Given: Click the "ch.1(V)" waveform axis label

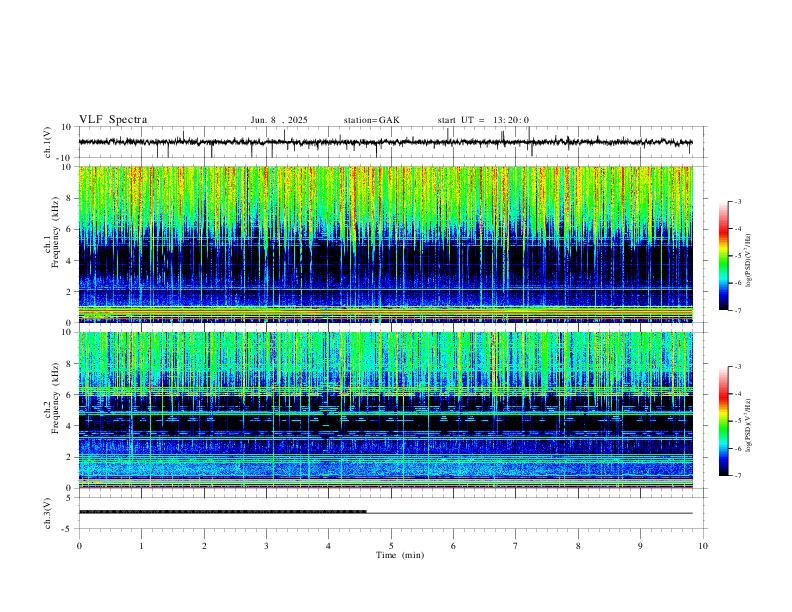Looking at the screenshot, I should click(48, 142).
